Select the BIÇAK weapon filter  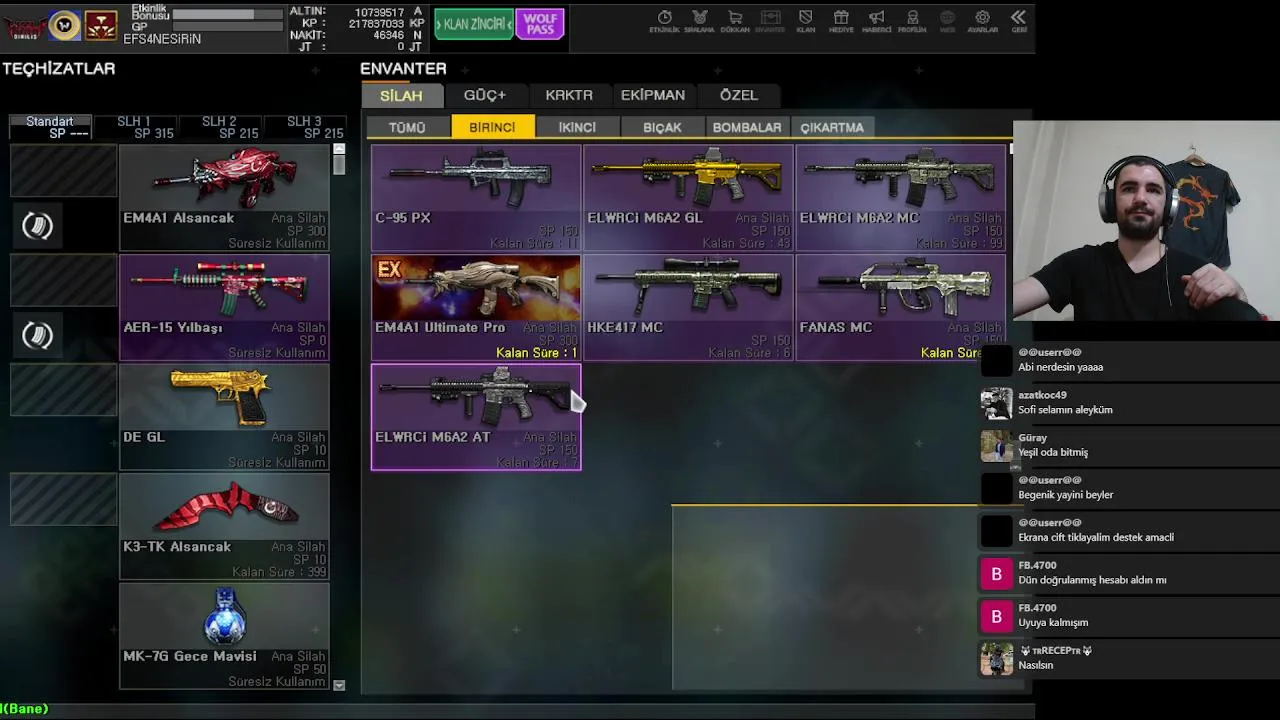[662, 127]
